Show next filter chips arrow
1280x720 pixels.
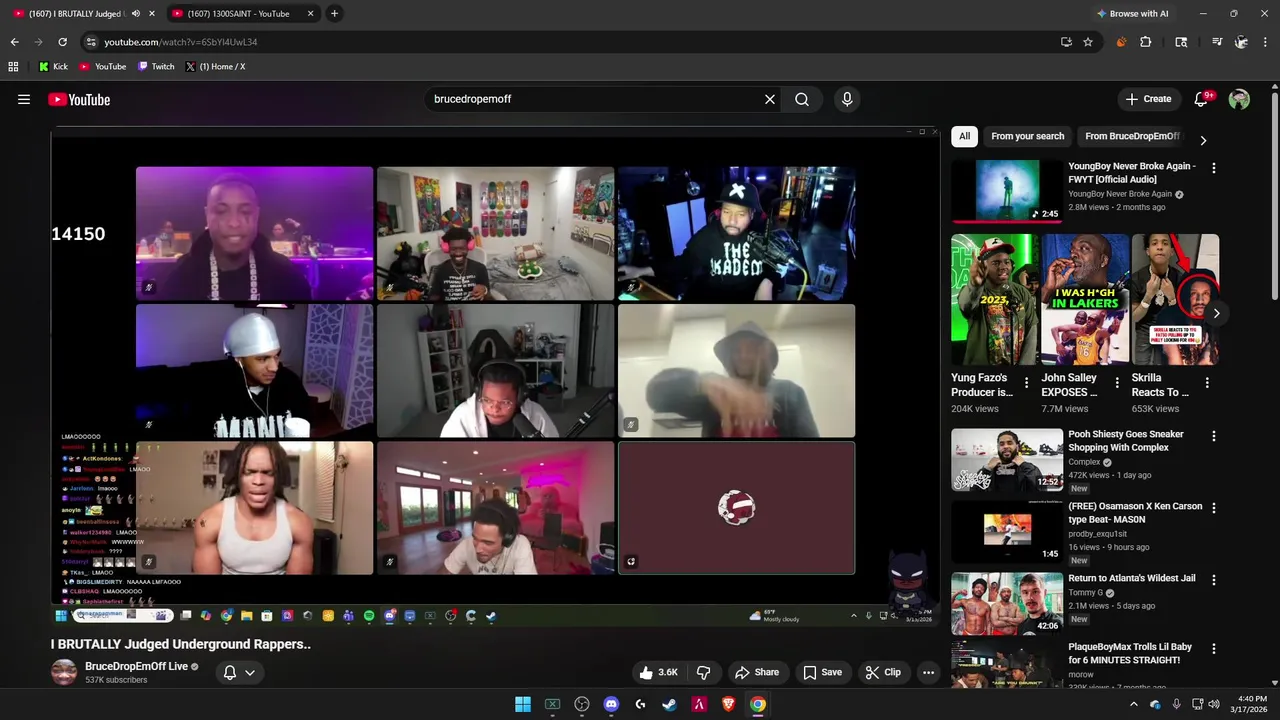1203,140
